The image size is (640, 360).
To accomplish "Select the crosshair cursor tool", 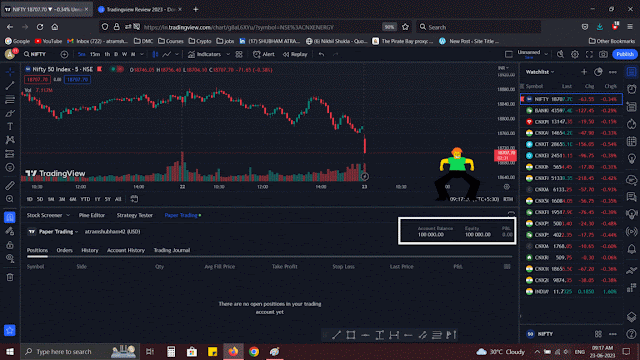I will [10, 72].
